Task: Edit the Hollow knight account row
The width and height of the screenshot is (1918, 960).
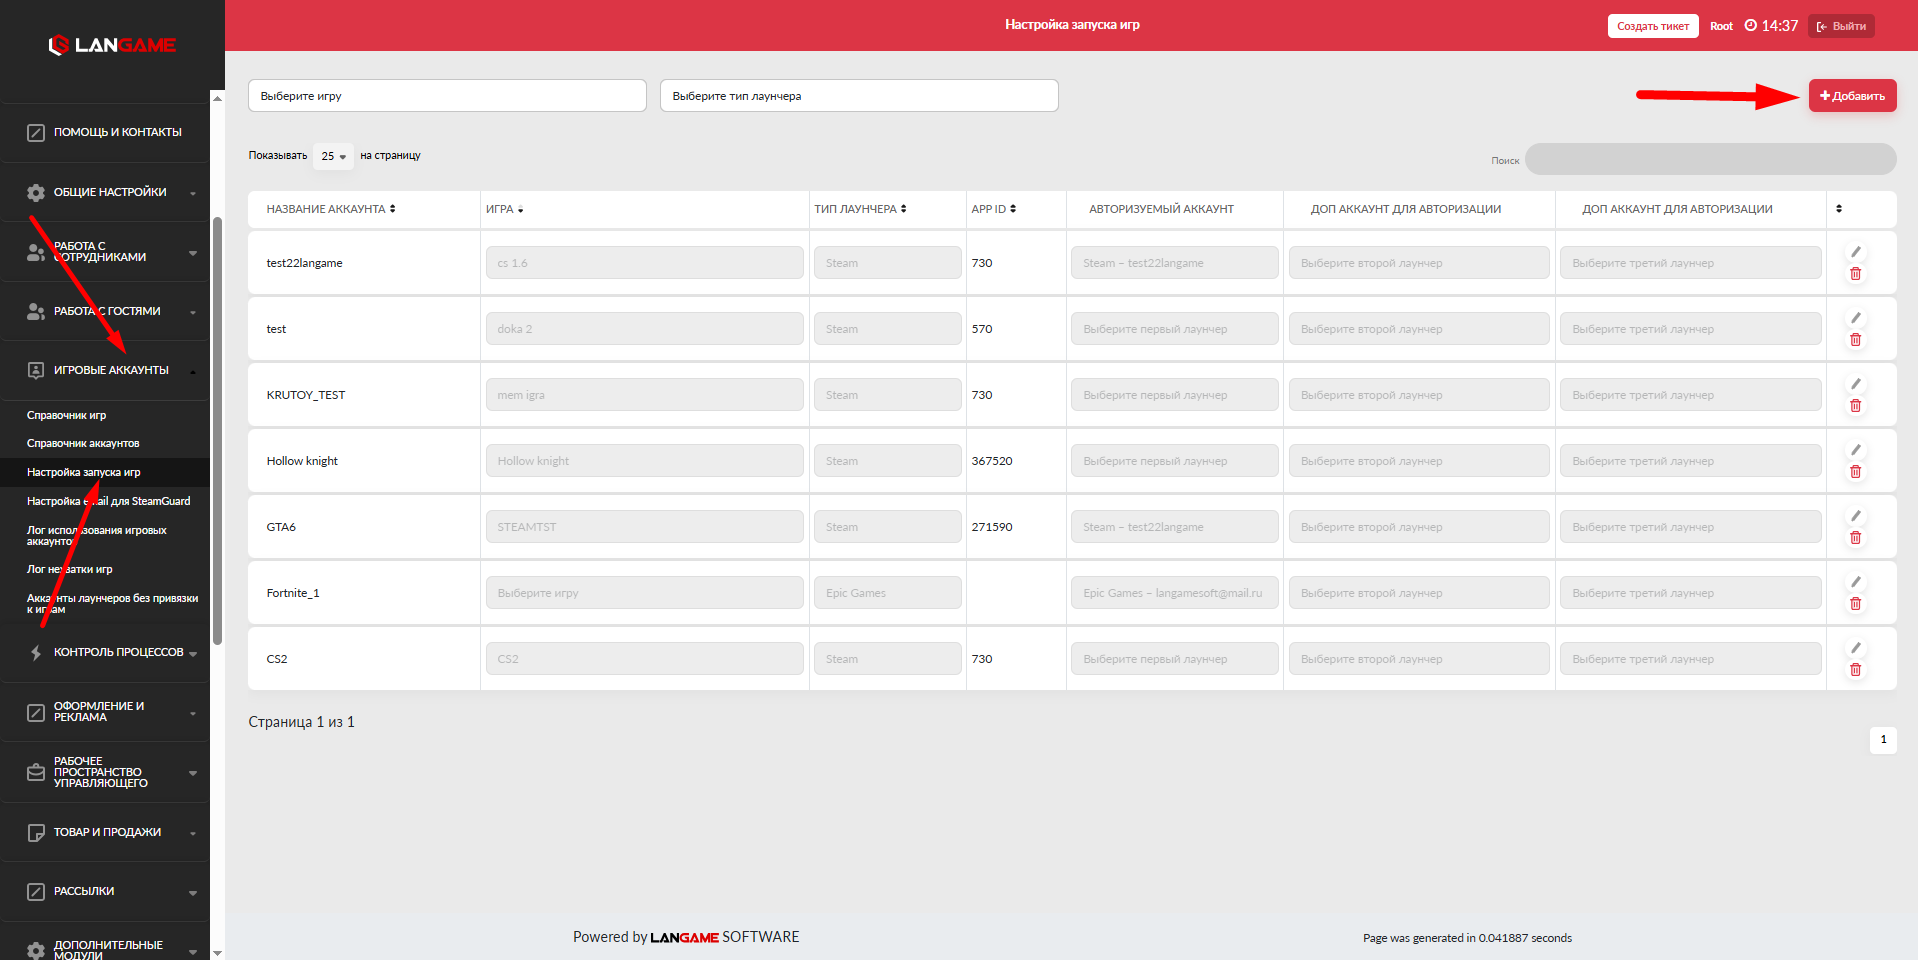Action: click(x=1855, y=450)
